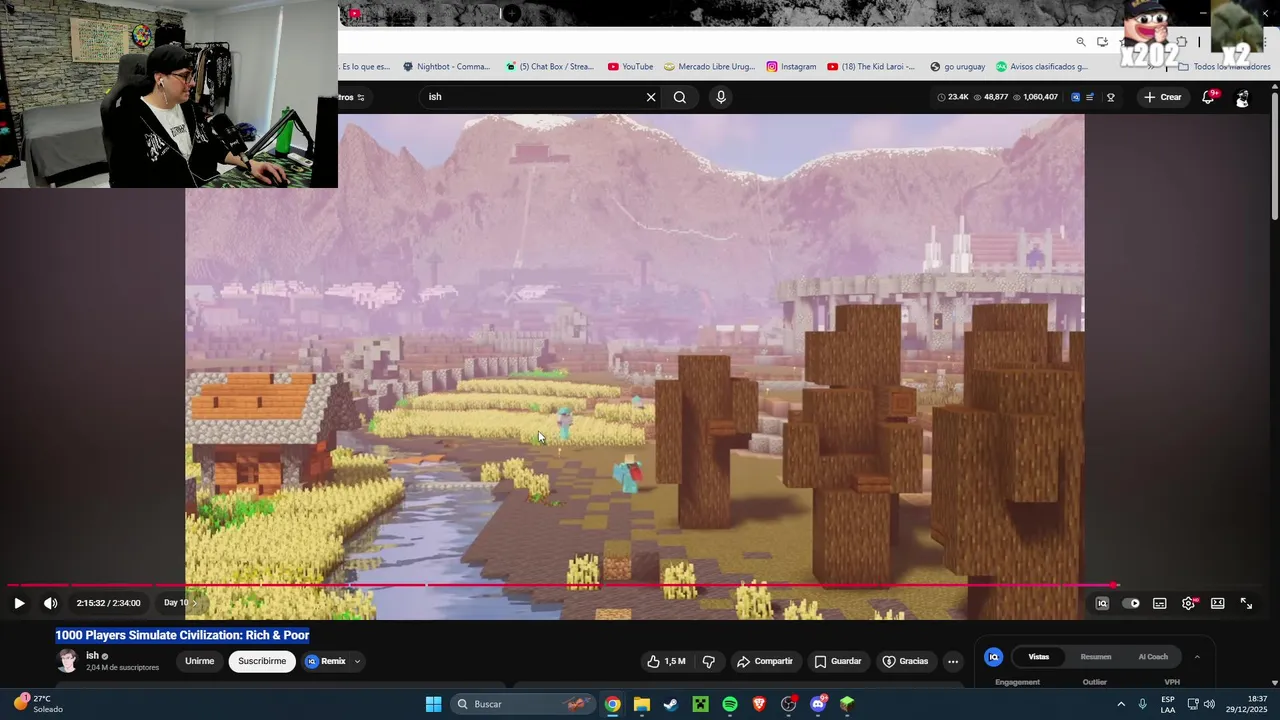Mute the video using the speaker icon
The width and height of the screenshot is (1280, 720).
pyautogui.click(x=50, y=603)
